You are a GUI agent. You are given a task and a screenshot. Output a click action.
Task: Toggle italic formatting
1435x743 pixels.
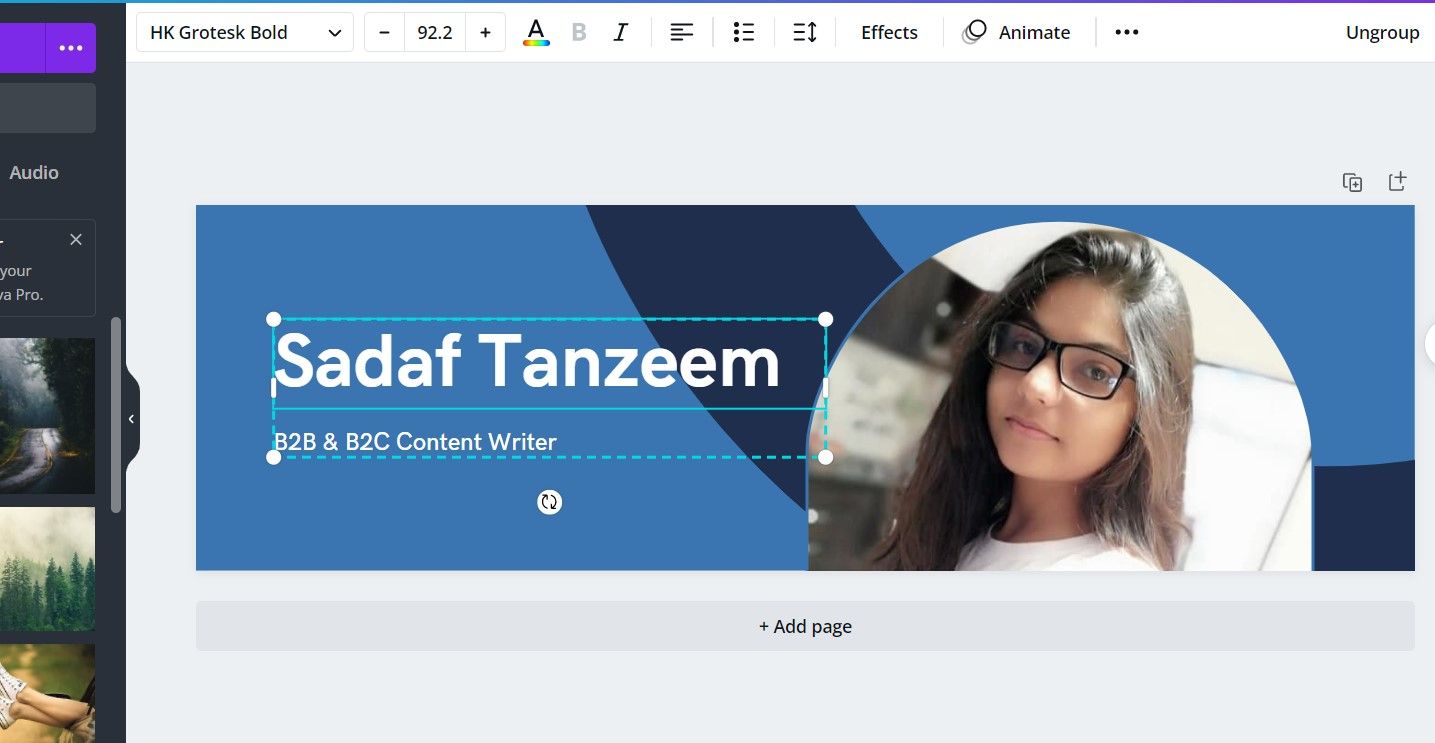621,32
